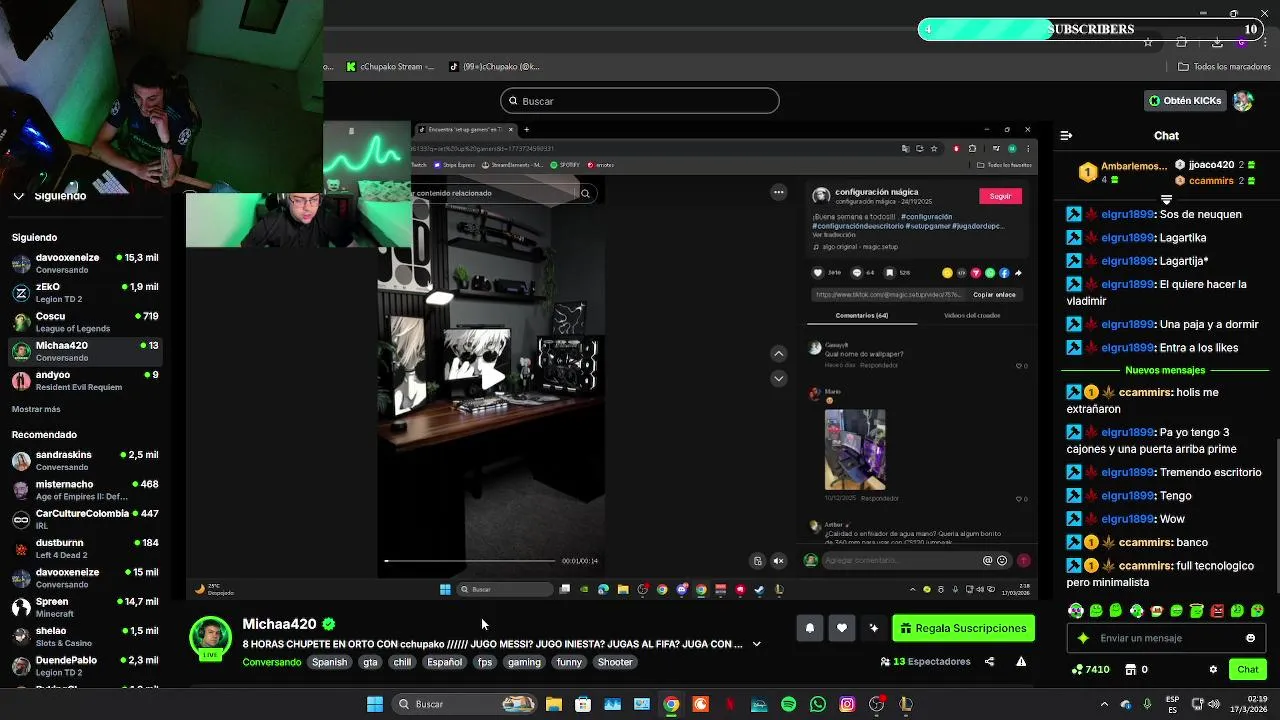The image size is (1280, 720).
Task: Switch to the (99+) cChupako TikTok tab
Action: (x=494, y=67)
